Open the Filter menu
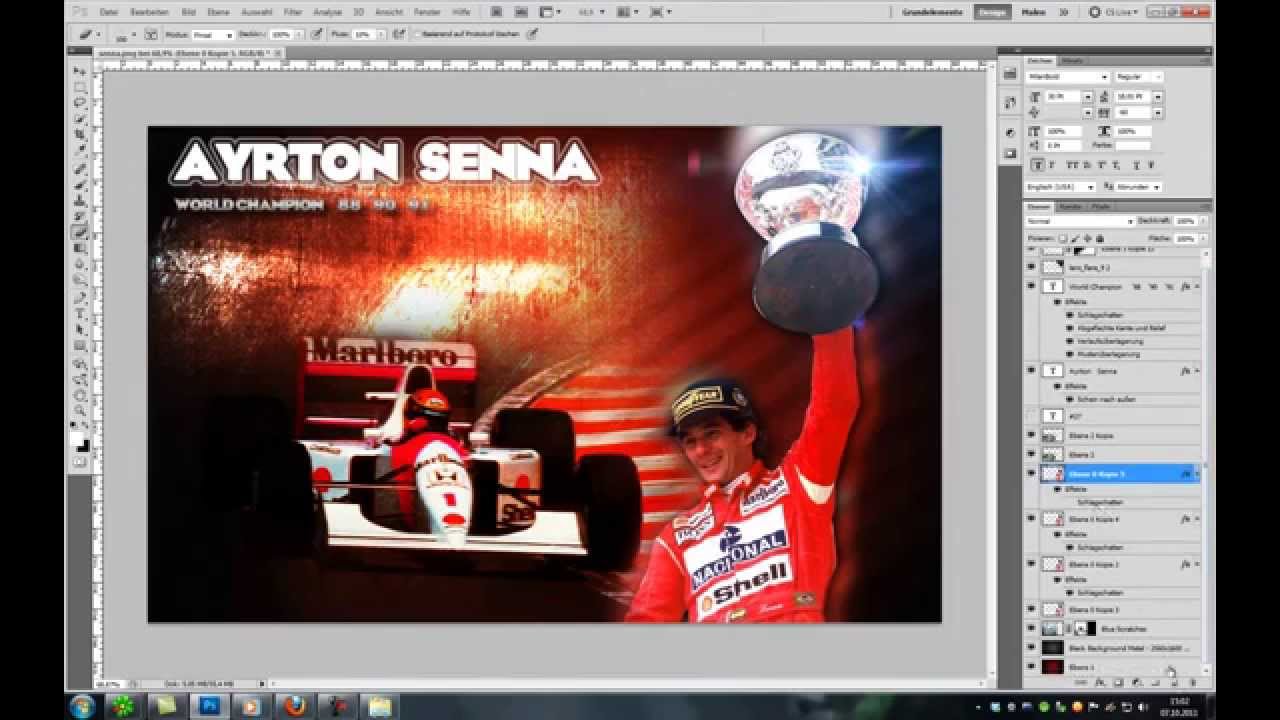The width and height of the screenshot is (1280, 720). [293, 12]
